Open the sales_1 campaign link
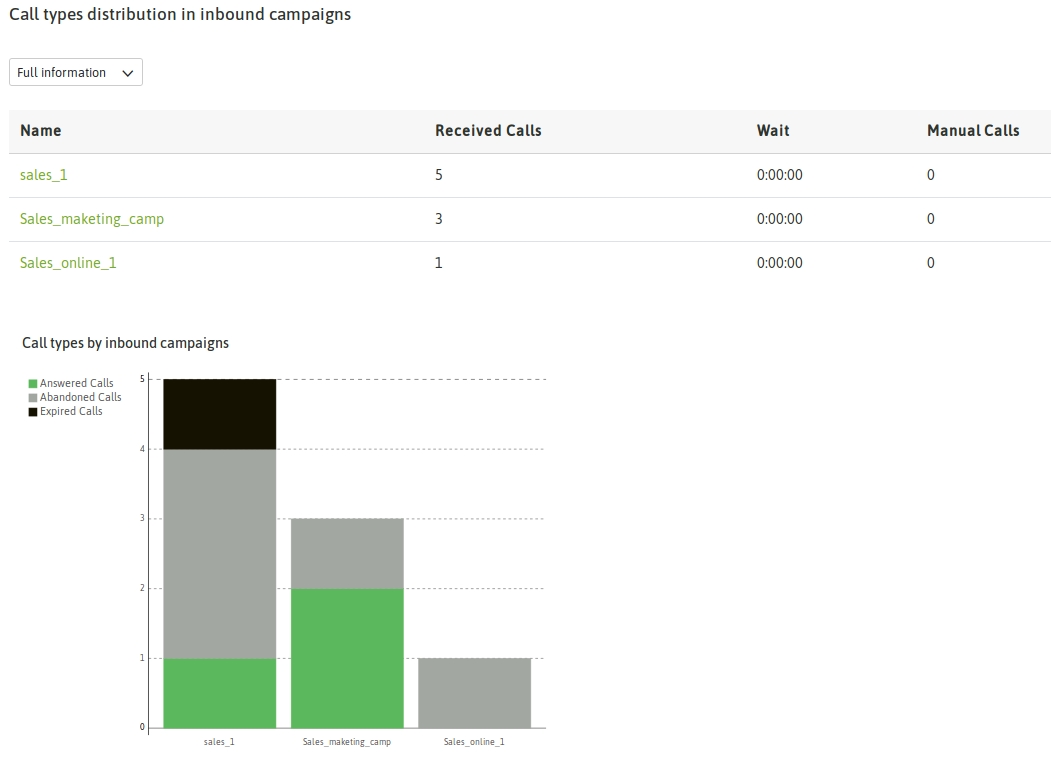The height and width of the screenshot is (758, 1051). [44, 175]
